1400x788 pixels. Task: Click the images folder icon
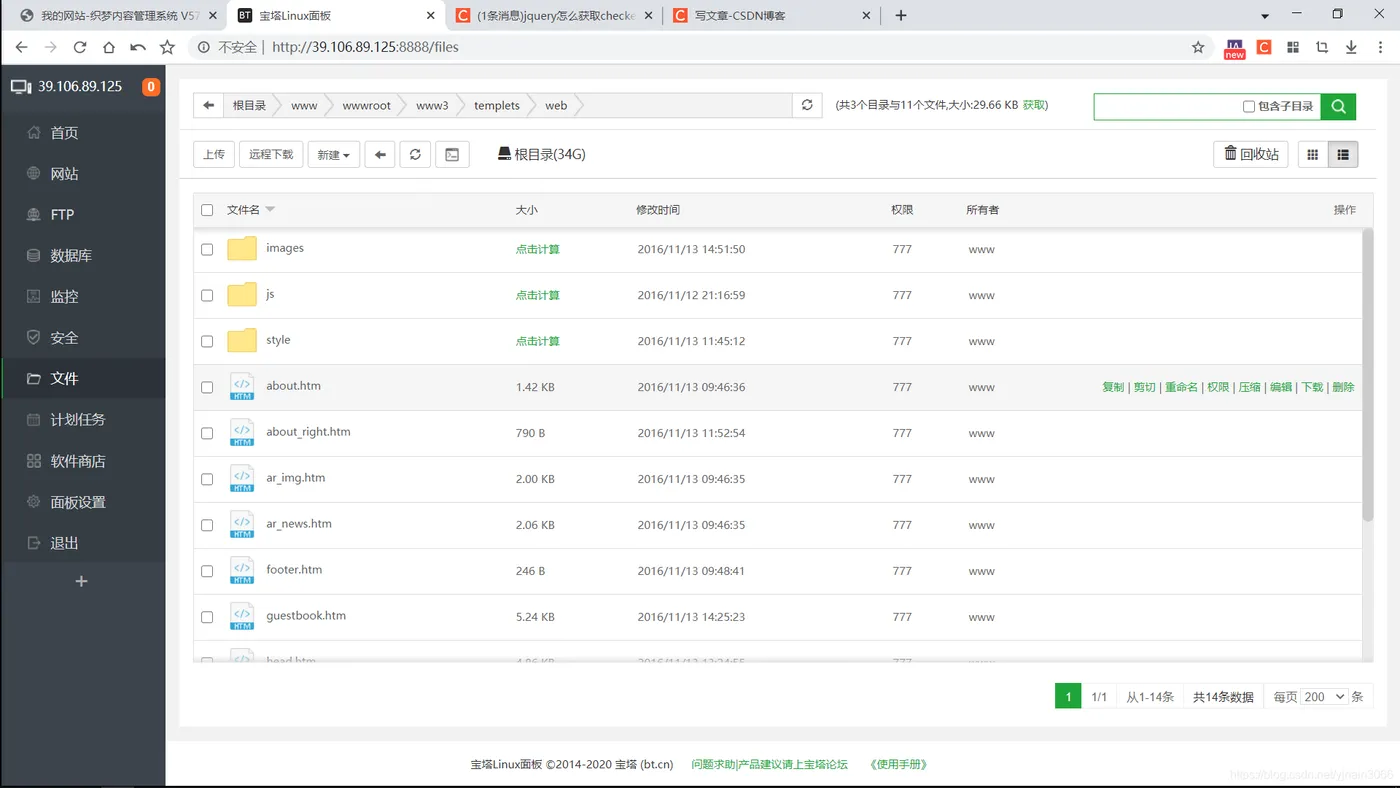point(242,248)
